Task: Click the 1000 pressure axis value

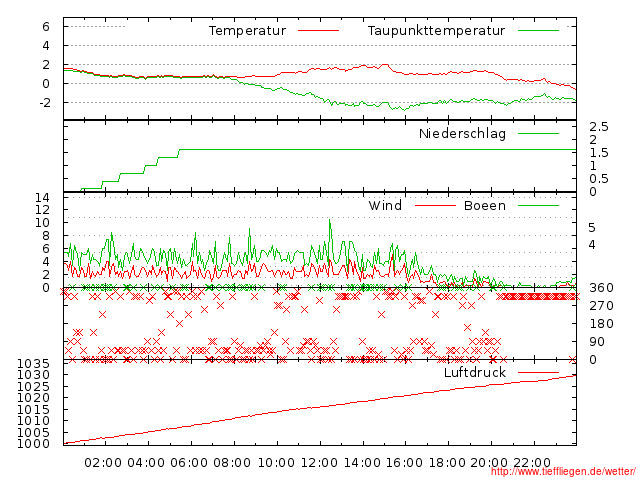Action: point(33,444)
